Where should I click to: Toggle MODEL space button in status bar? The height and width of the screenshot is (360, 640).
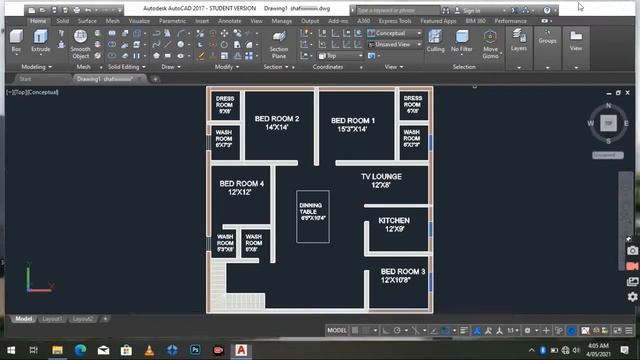[x=337, y=330]
